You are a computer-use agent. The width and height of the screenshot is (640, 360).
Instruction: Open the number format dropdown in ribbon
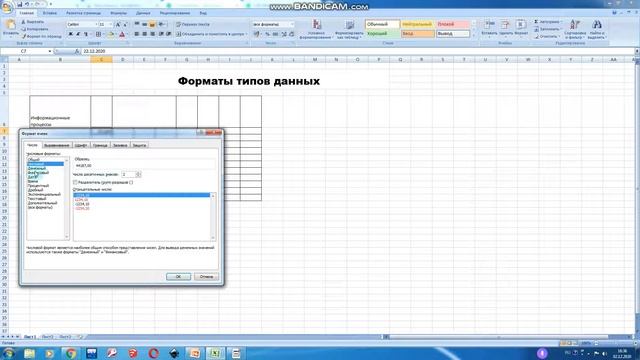pyautogui.click(x=291, y=24)
